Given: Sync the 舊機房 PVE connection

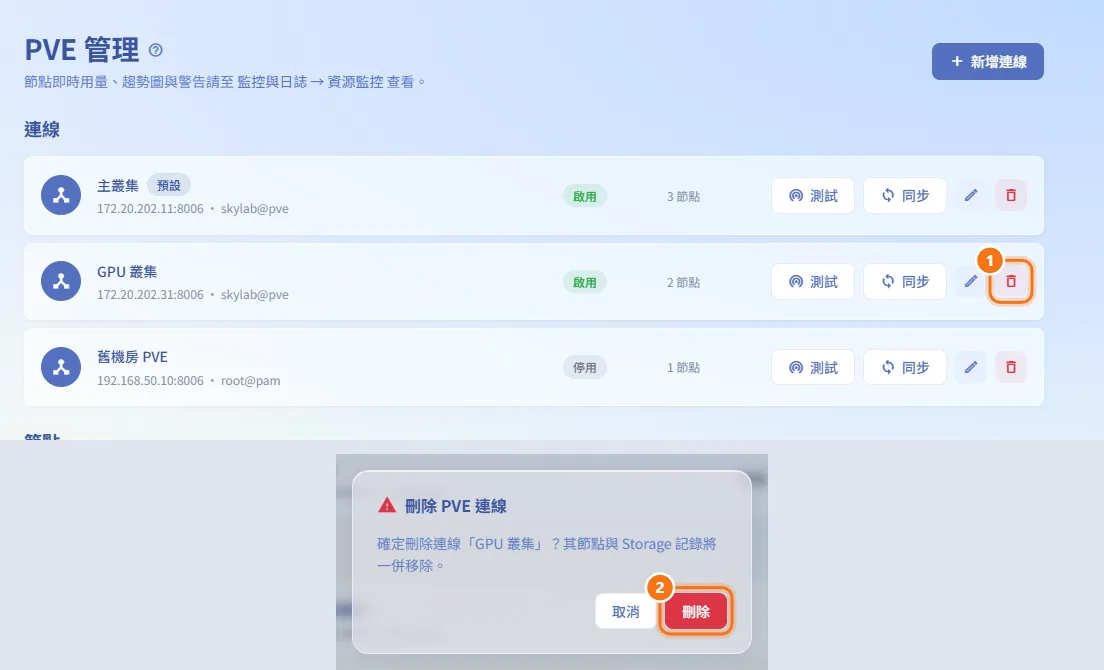Looking at the screenshot, I should click(x=905, y=367).
